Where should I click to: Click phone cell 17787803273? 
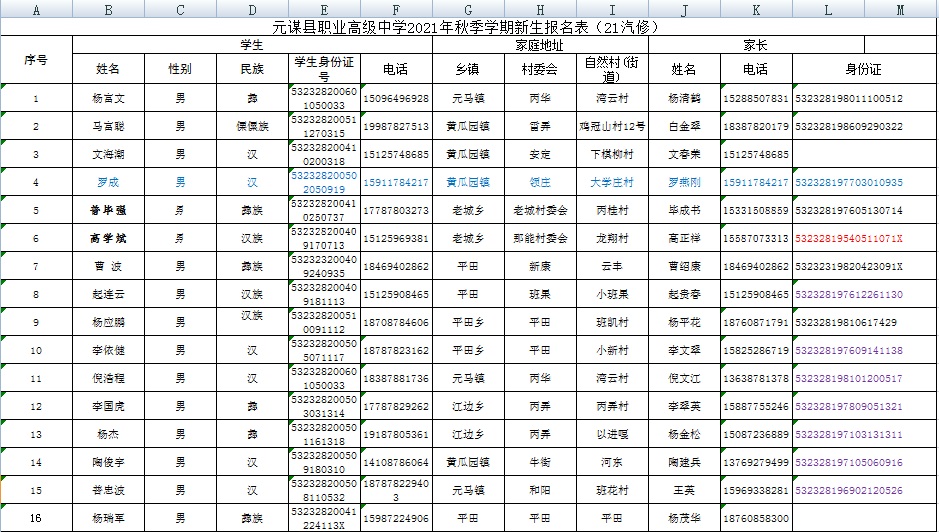396,210
